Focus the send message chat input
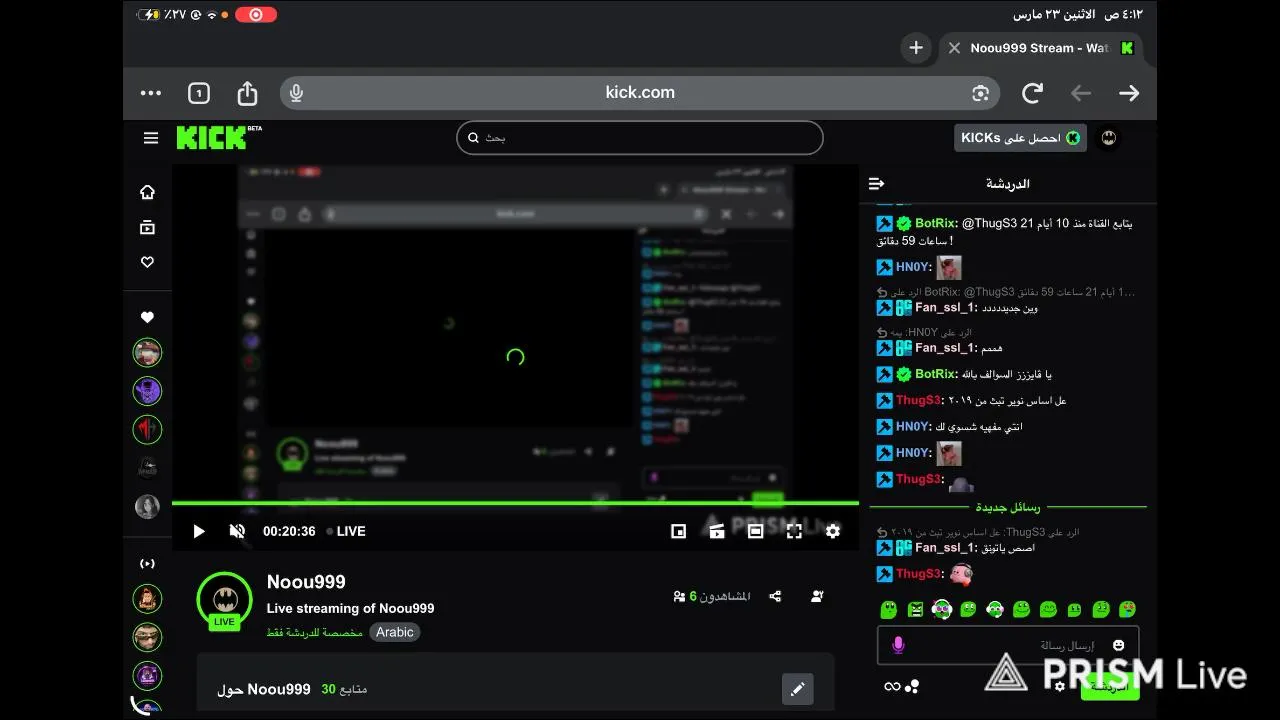 click(1007, 646)
